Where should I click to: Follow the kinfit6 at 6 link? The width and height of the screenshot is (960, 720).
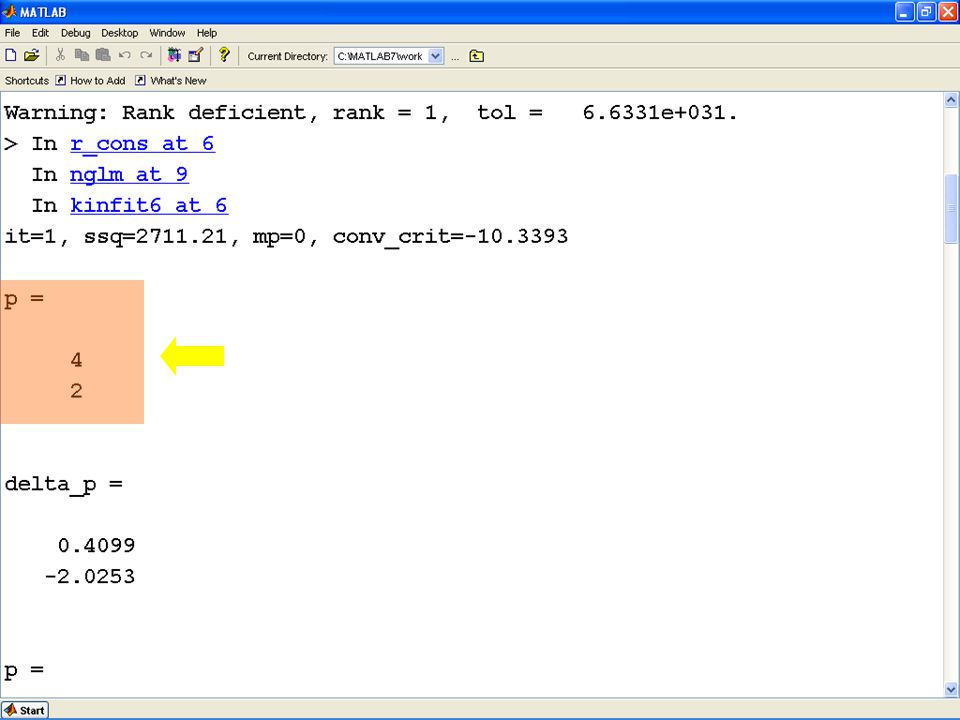[x=149, y=205]
